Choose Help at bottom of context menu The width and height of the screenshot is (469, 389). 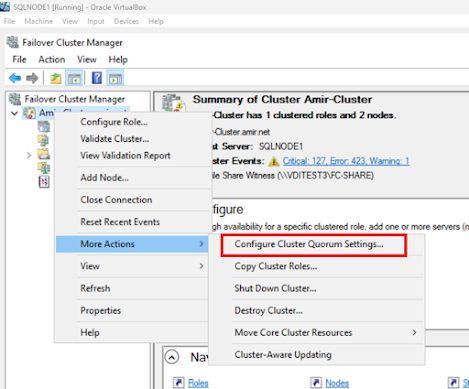click(90, 333)
